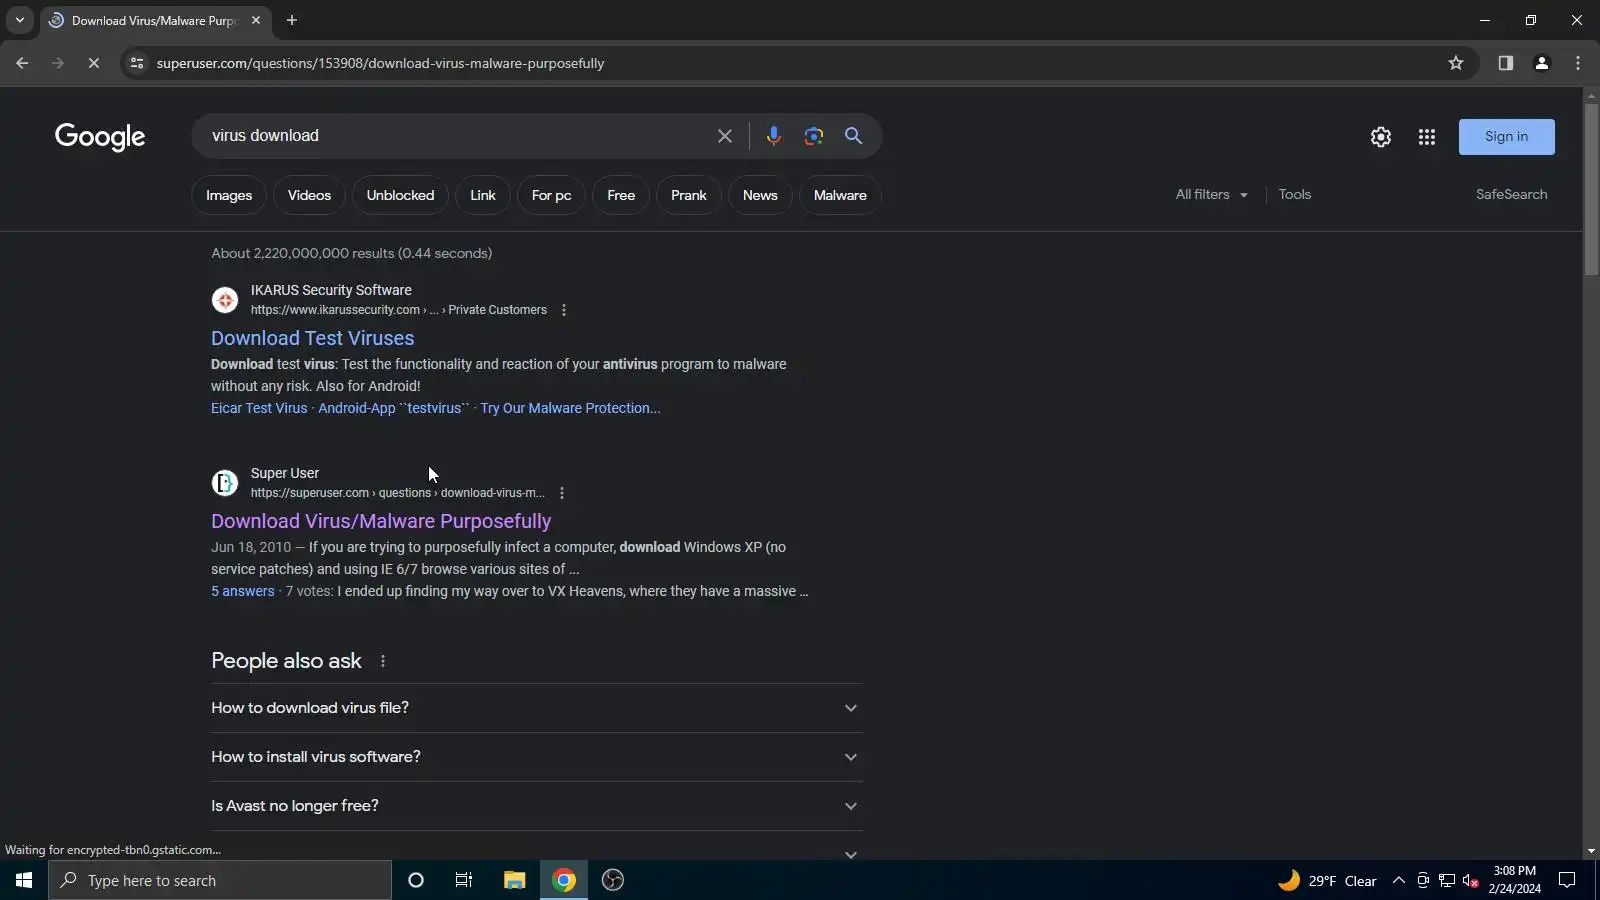Image resolution: width=1600 pixels, height=900 pixels.
Task: Open Google Chrome taskbar icon
Action: tap(564, 880)
